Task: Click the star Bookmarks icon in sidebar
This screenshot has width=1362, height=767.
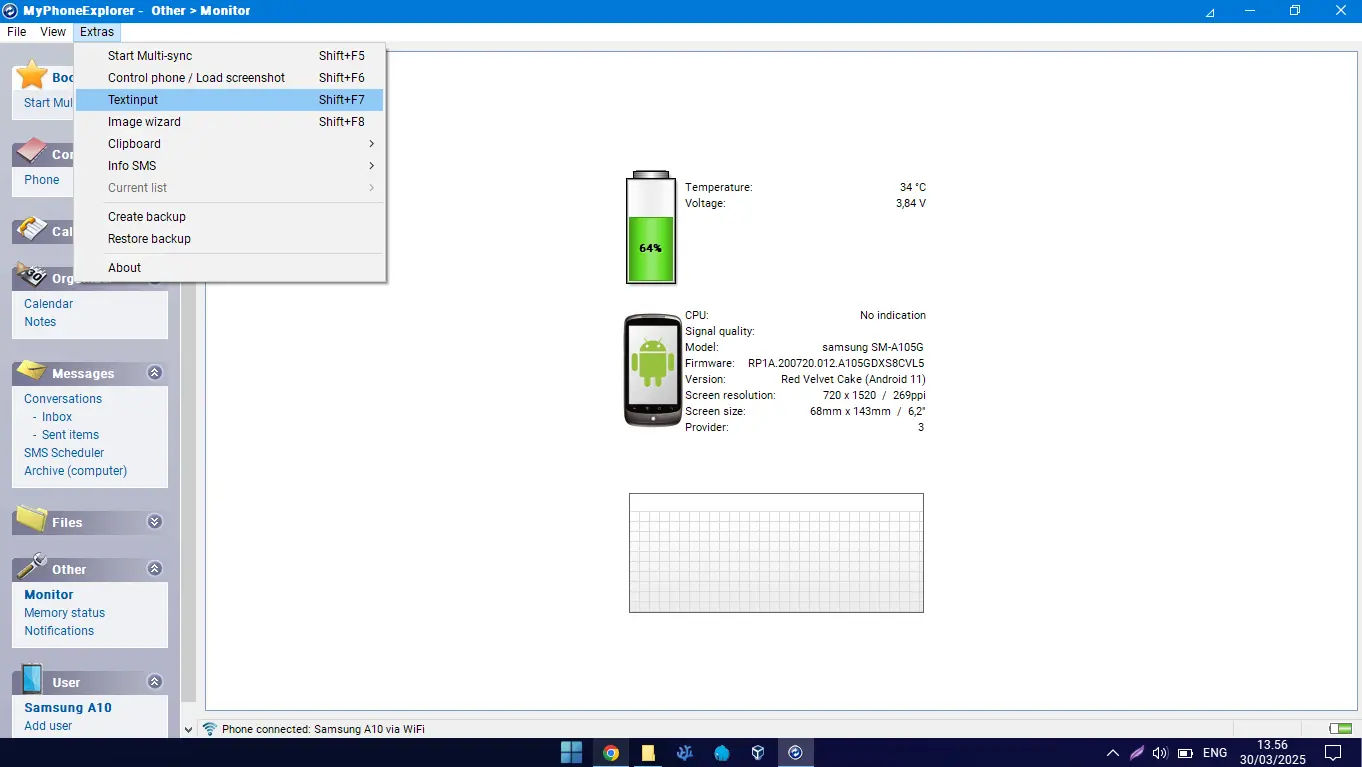Action: tap(32, 75)
